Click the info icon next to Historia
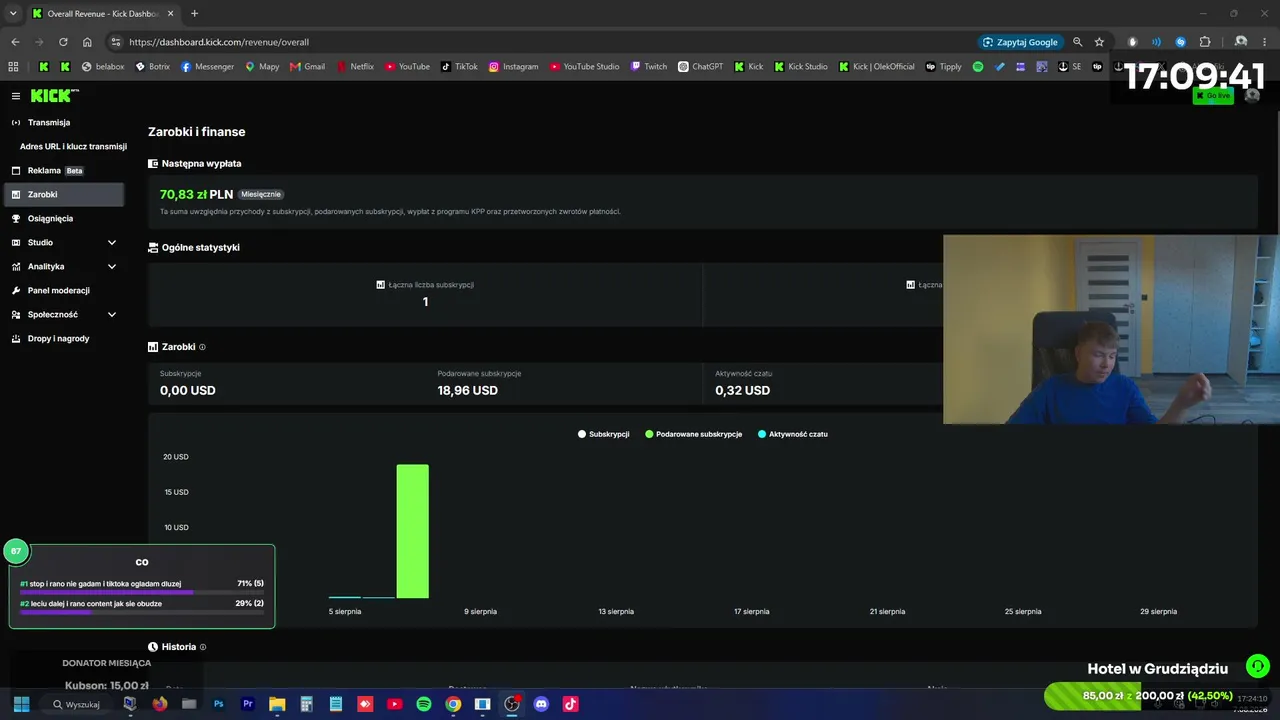 pos(203,647)
